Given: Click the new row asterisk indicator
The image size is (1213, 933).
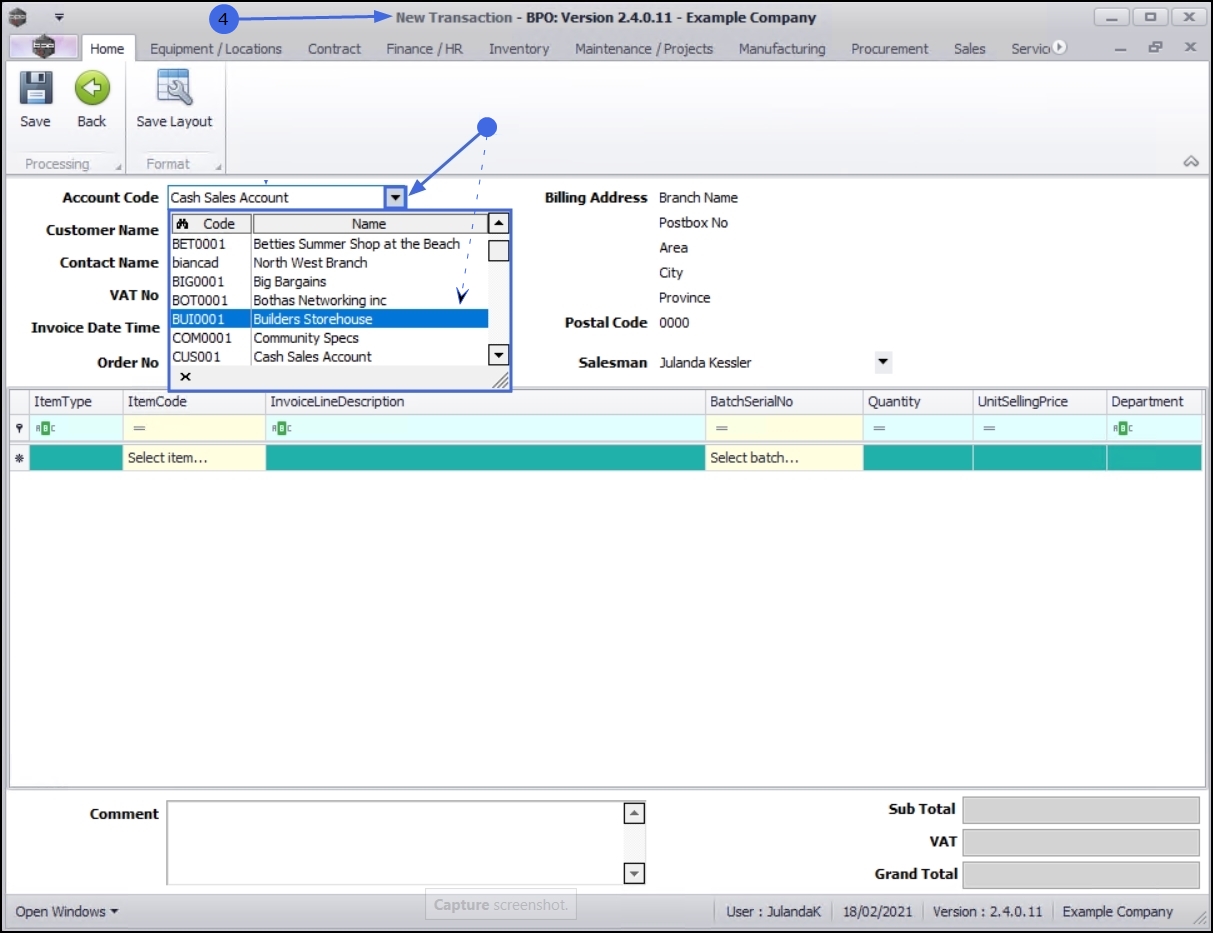Looking at the screenshot, I should coord(19,458).
